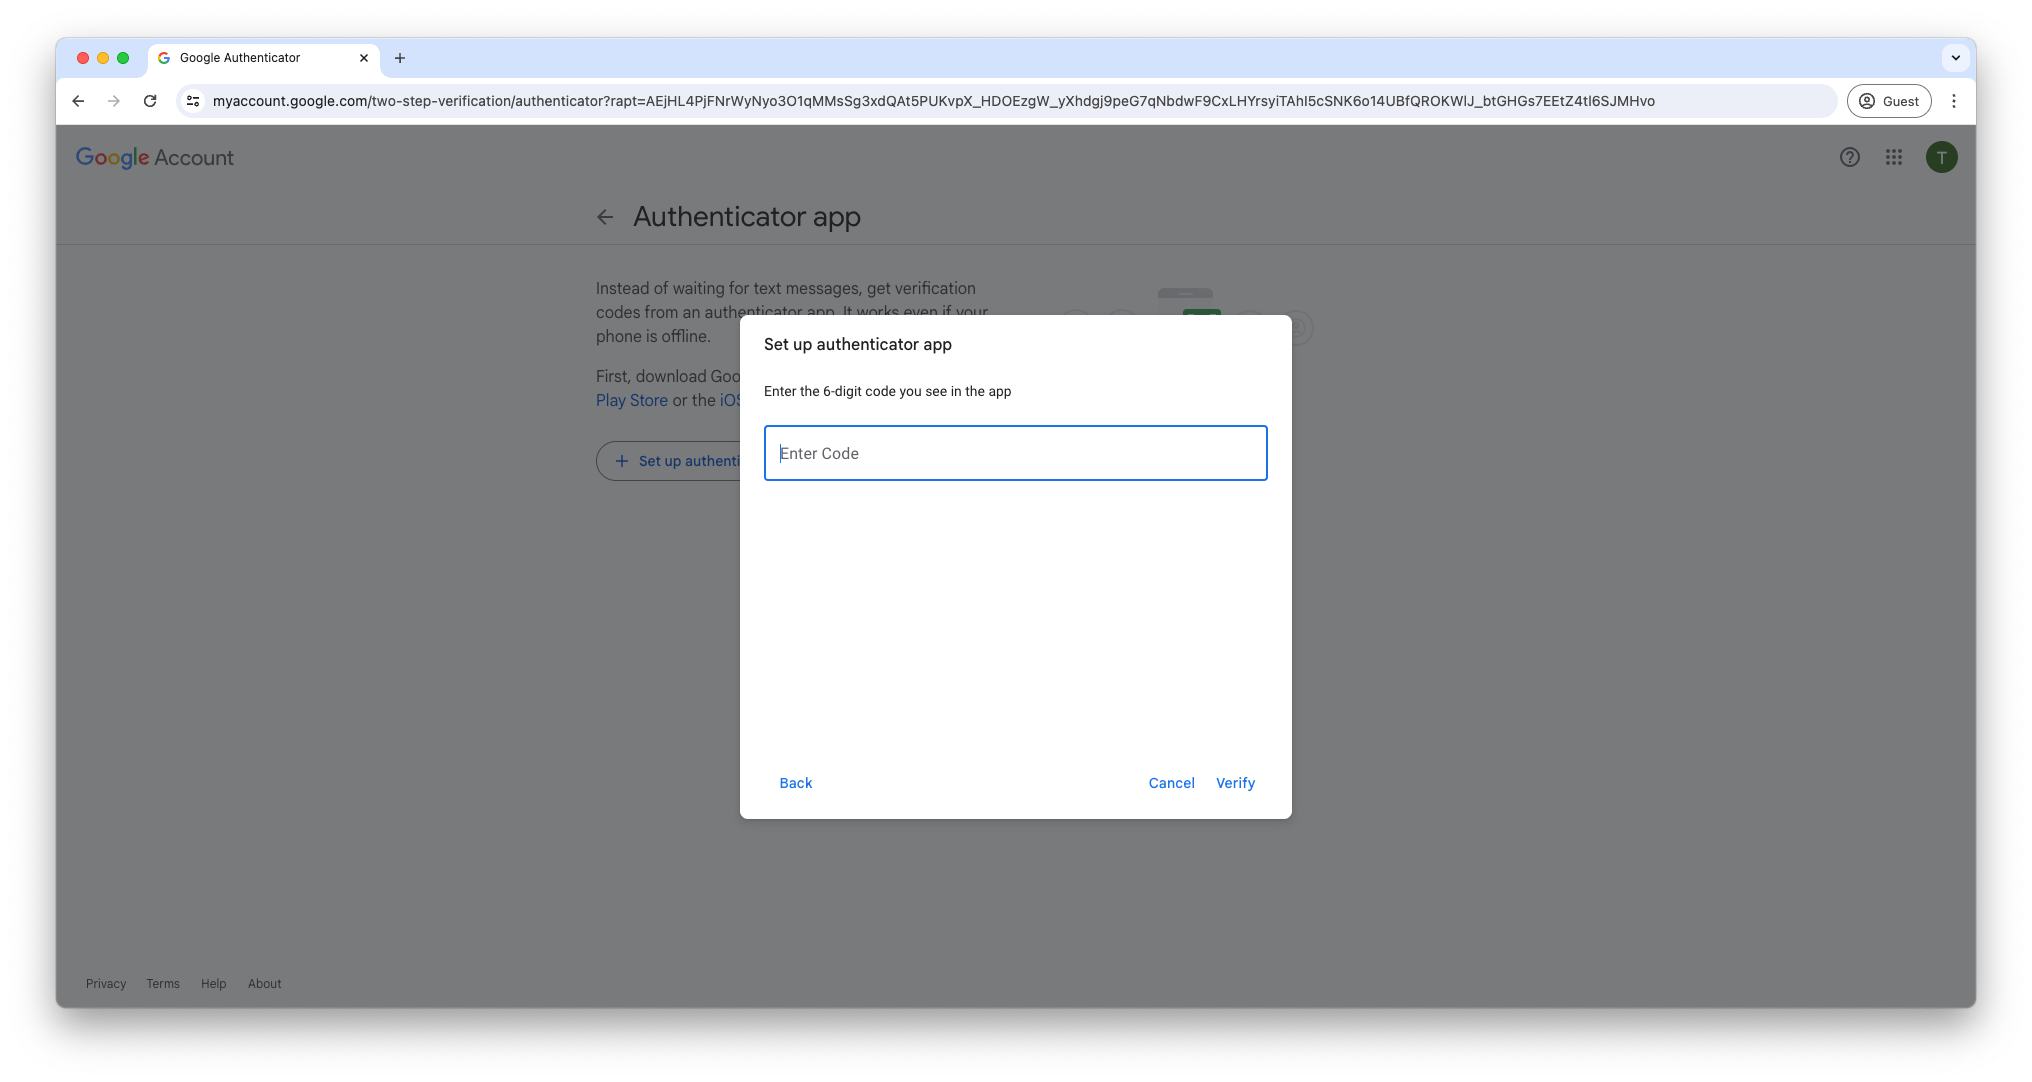
Task: Reload the page with the refresh icon
Action: [150, 101]
